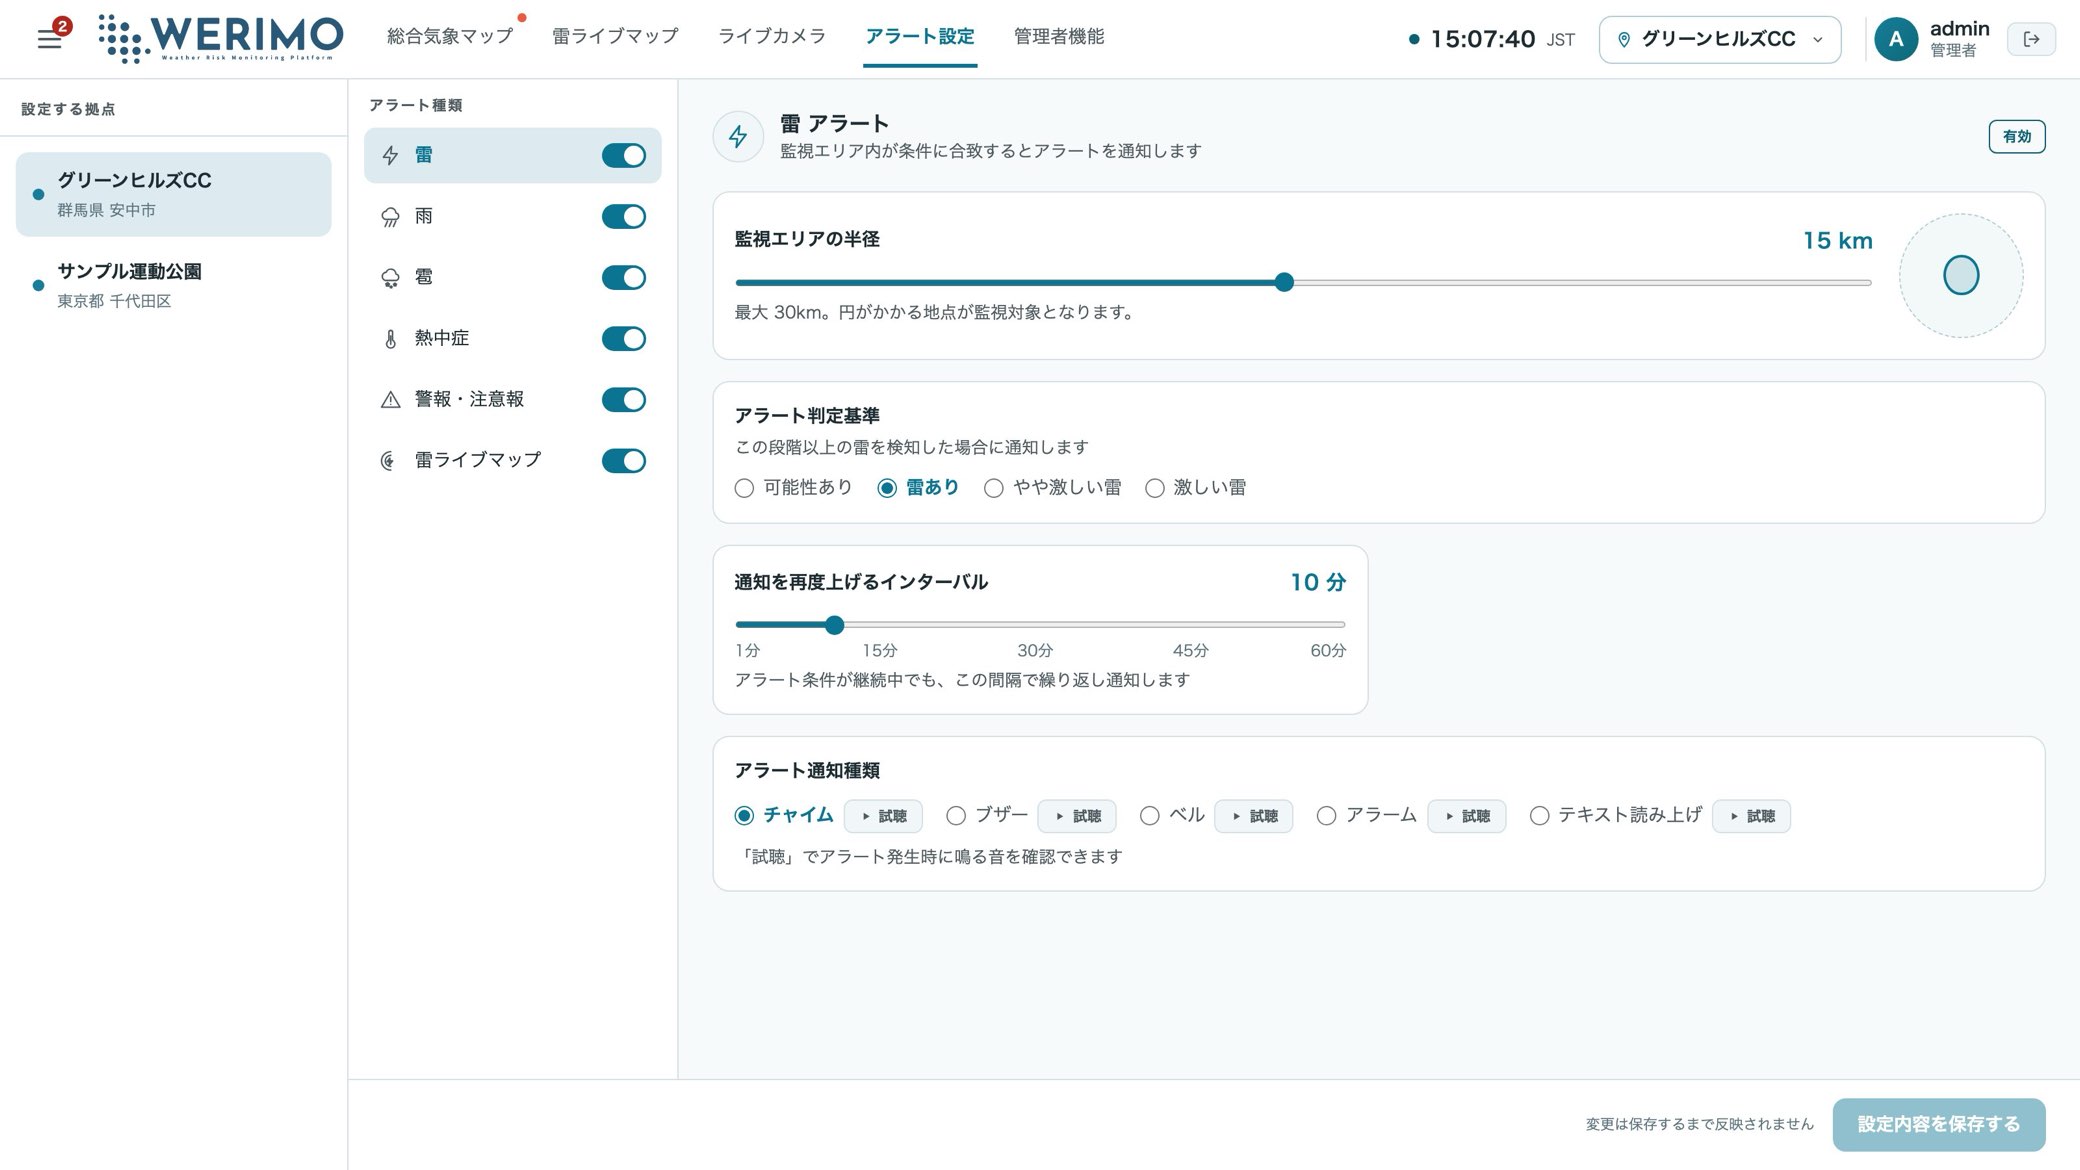Image resolution: width=2080 pixels, height=1170 pixels.
Task: Click the radar icon beside 雷ライブマップ alert
Action: tap(390, 461)
